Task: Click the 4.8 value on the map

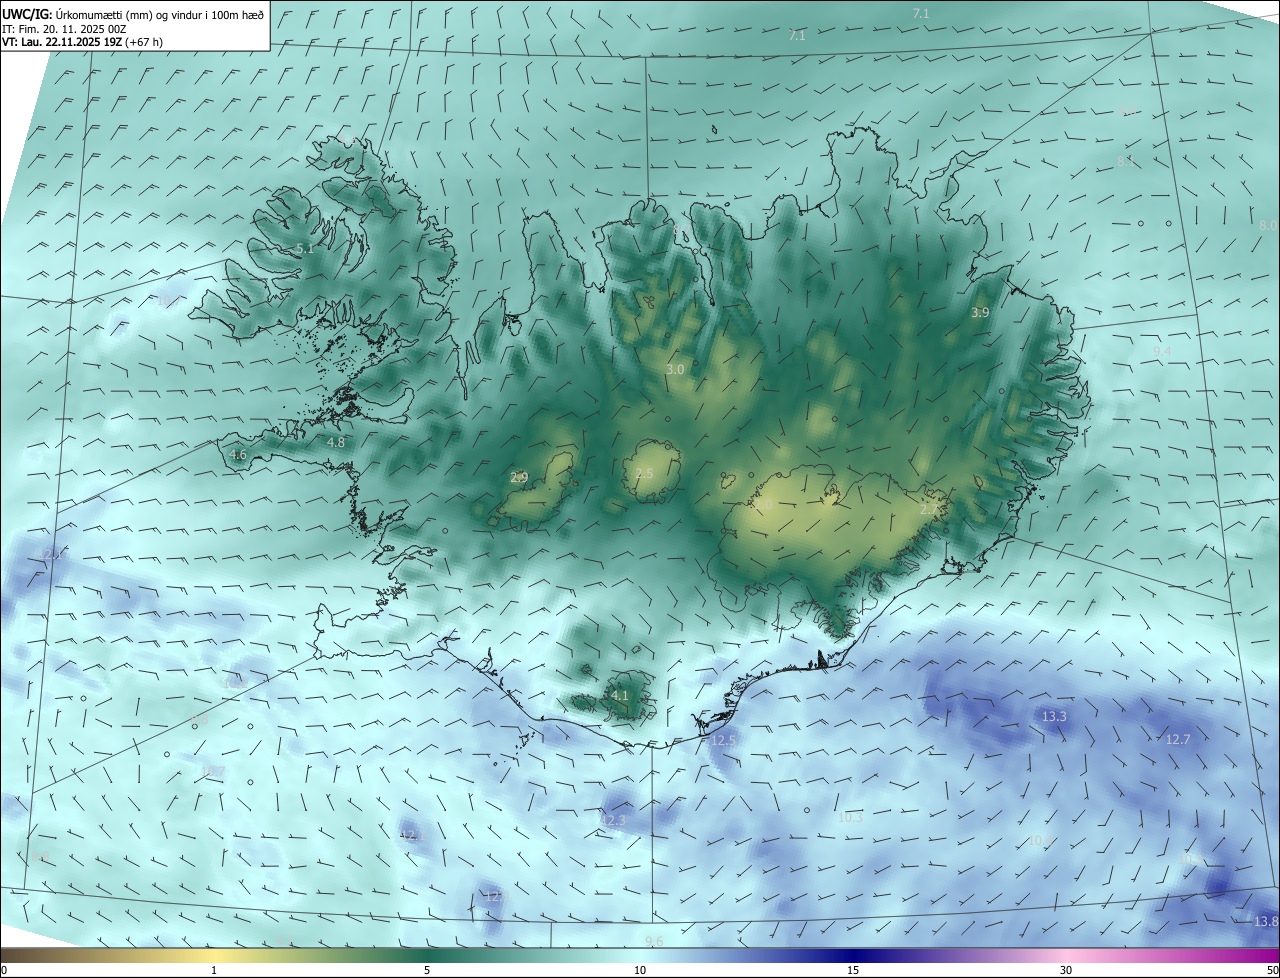Action: tap(336, 442)
